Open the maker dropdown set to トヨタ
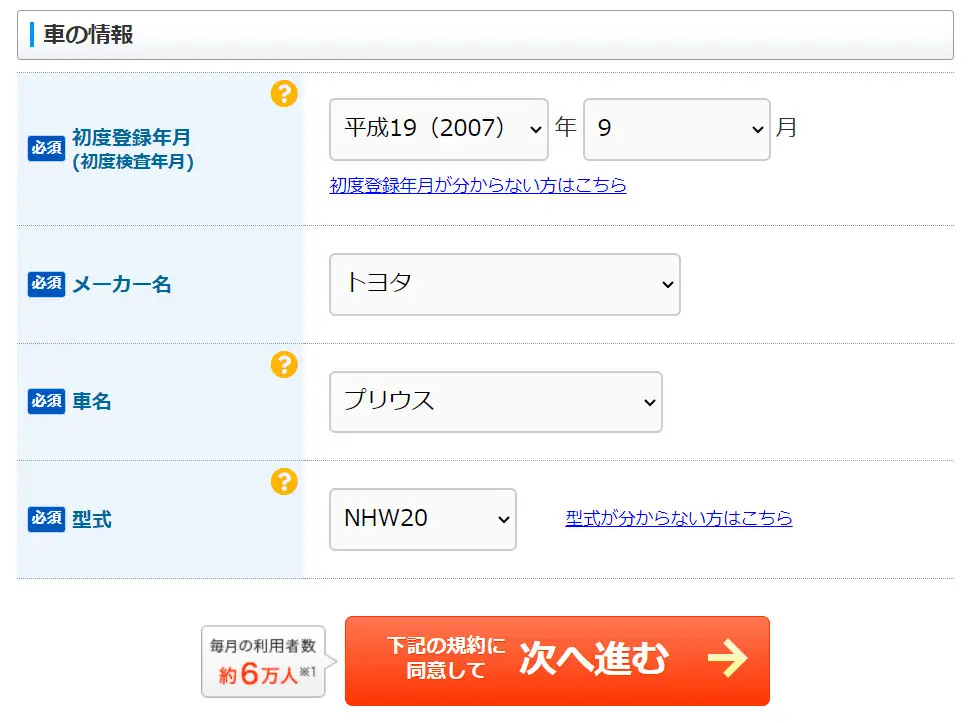 504,284
